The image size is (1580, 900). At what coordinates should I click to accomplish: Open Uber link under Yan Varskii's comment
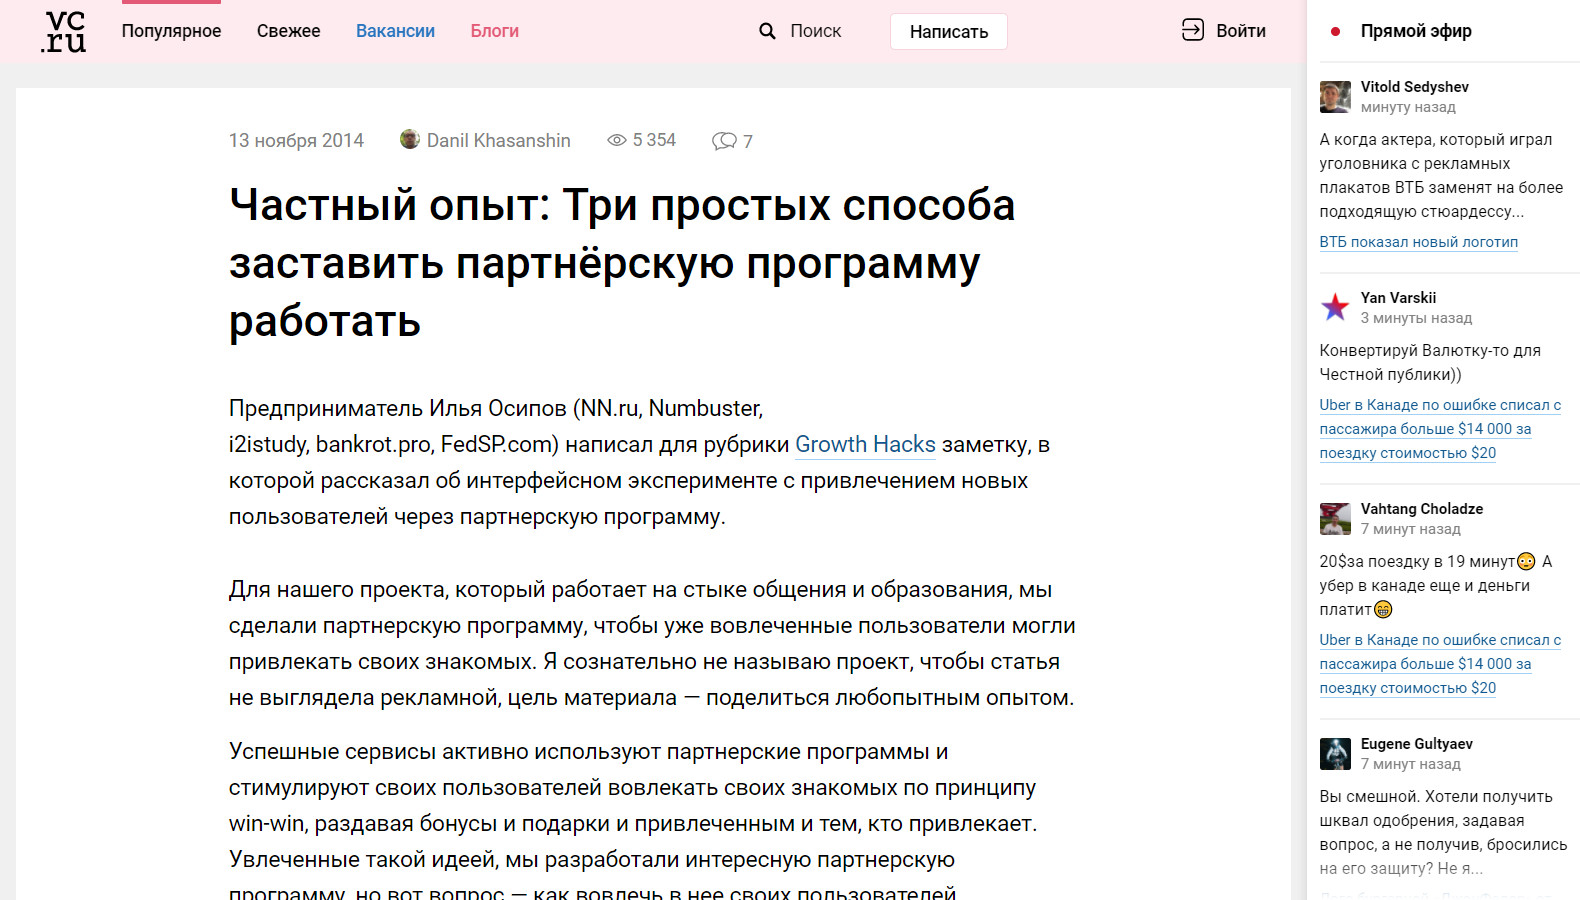[x=1440, y=429]
